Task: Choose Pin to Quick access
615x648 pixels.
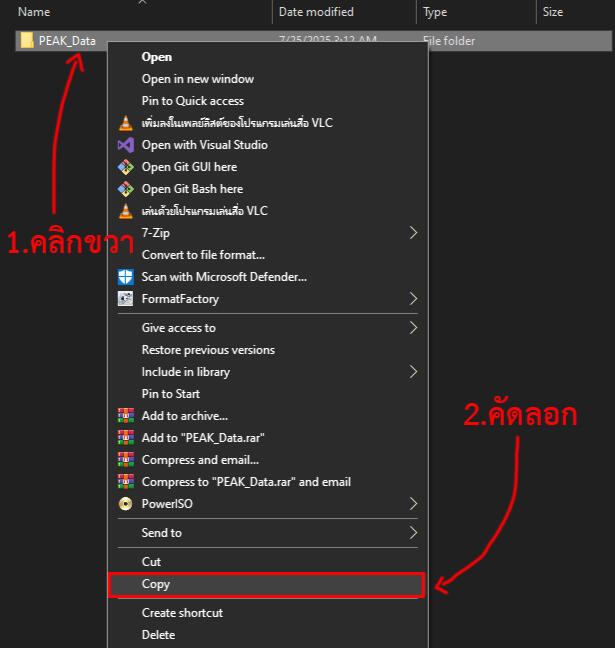Action: [x=192, y=101]
